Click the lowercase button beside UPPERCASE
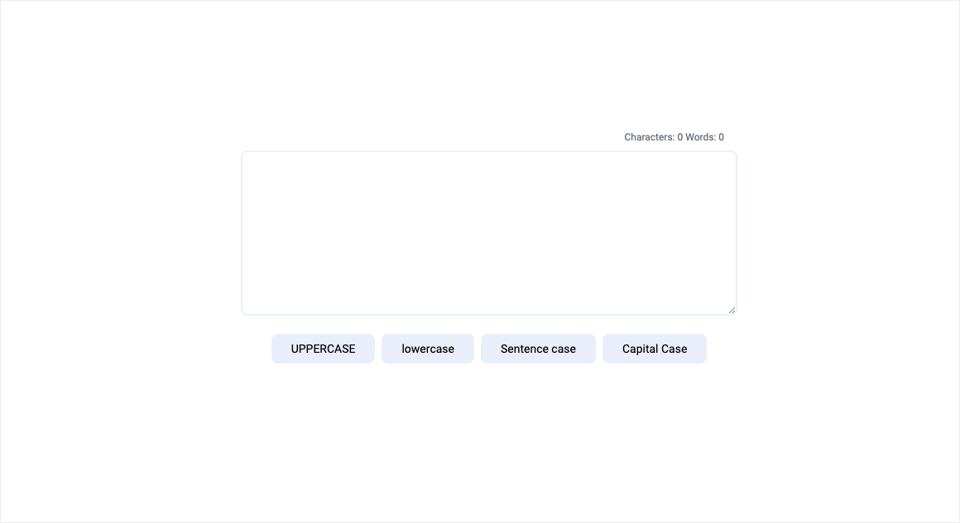 coord(427,348)
